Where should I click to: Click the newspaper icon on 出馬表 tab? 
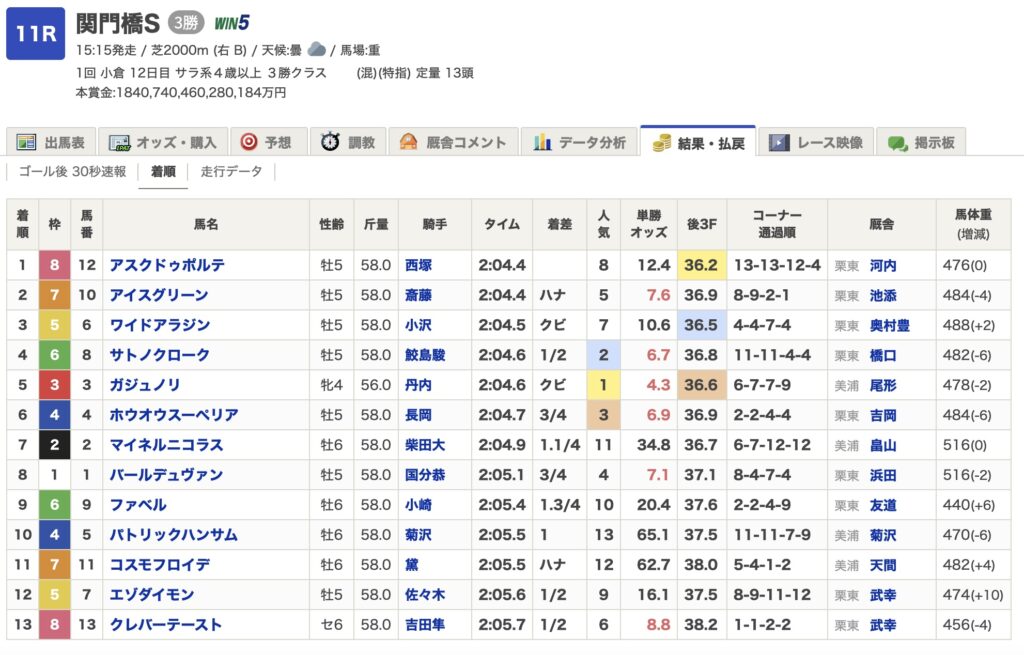(27, 142)
